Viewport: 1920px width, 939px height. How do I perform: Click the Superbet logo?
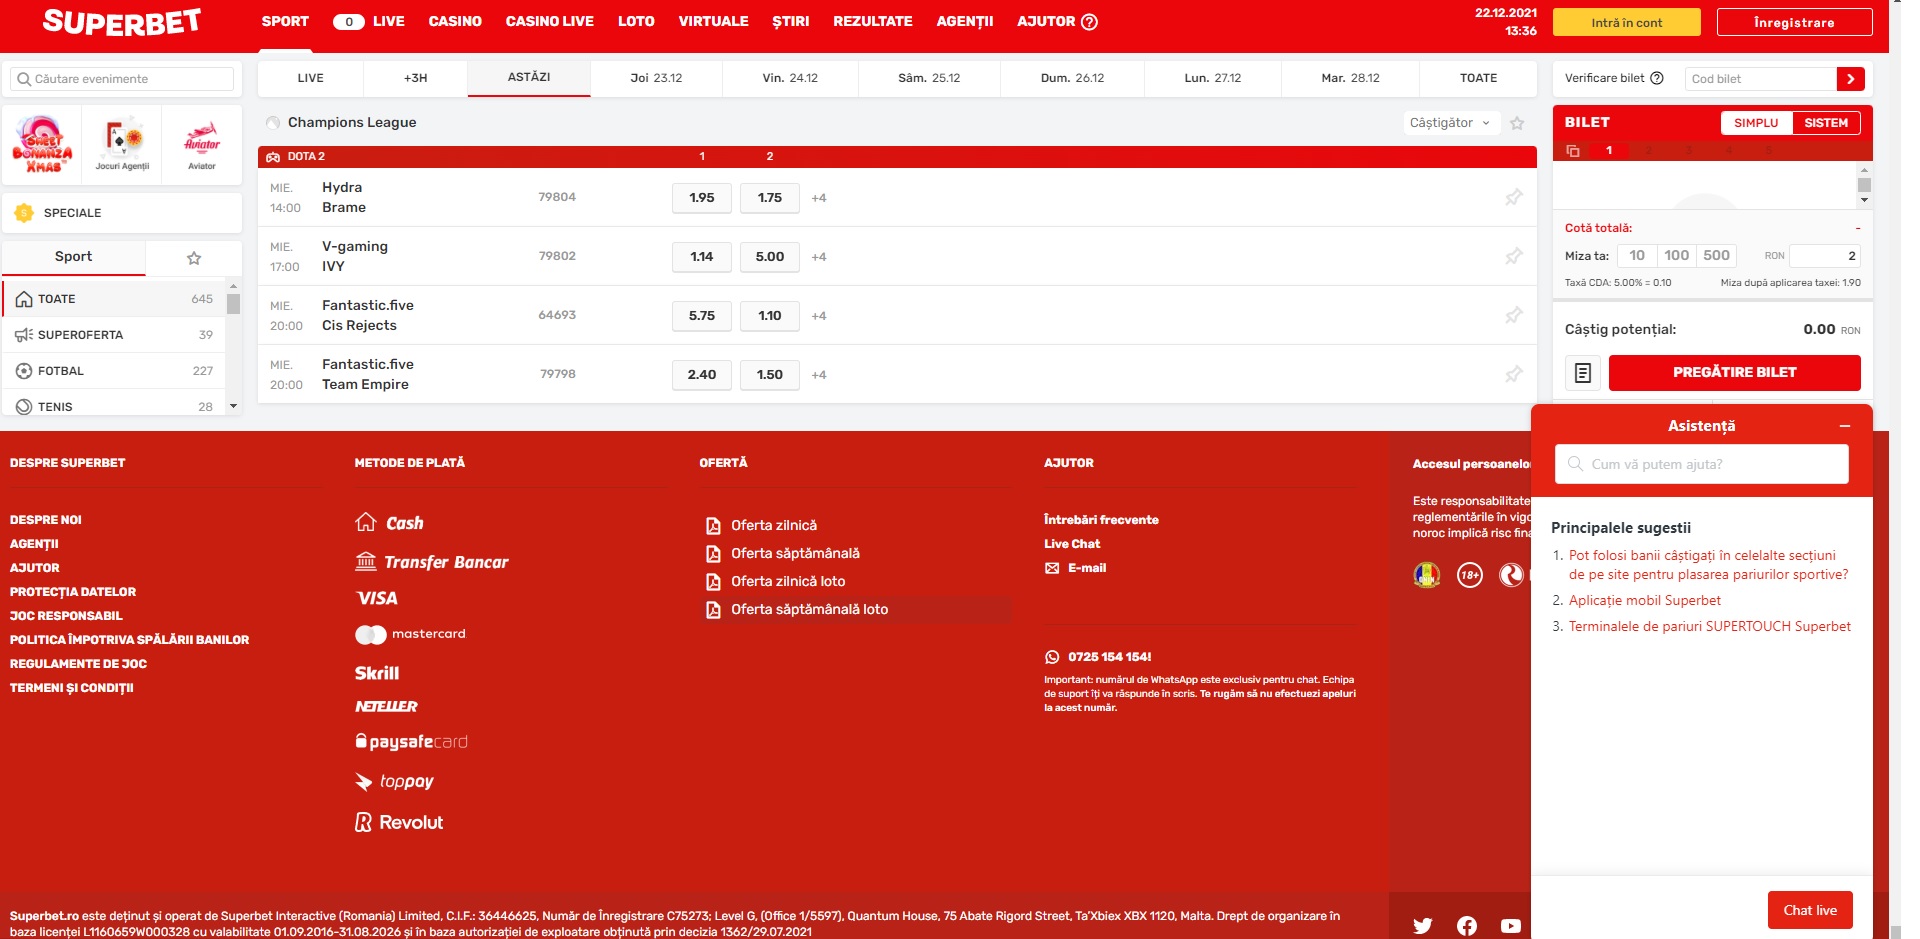coord(122,22)
